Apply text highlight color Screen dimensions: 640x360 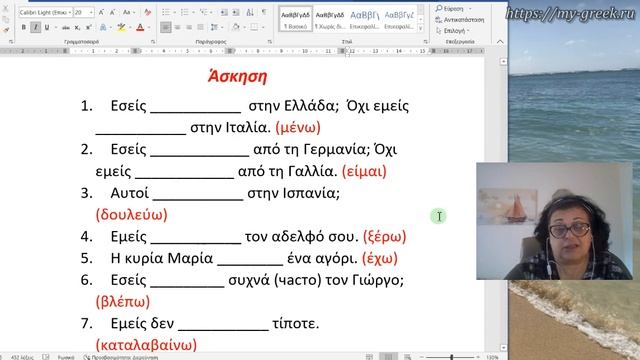coord(121,27)
